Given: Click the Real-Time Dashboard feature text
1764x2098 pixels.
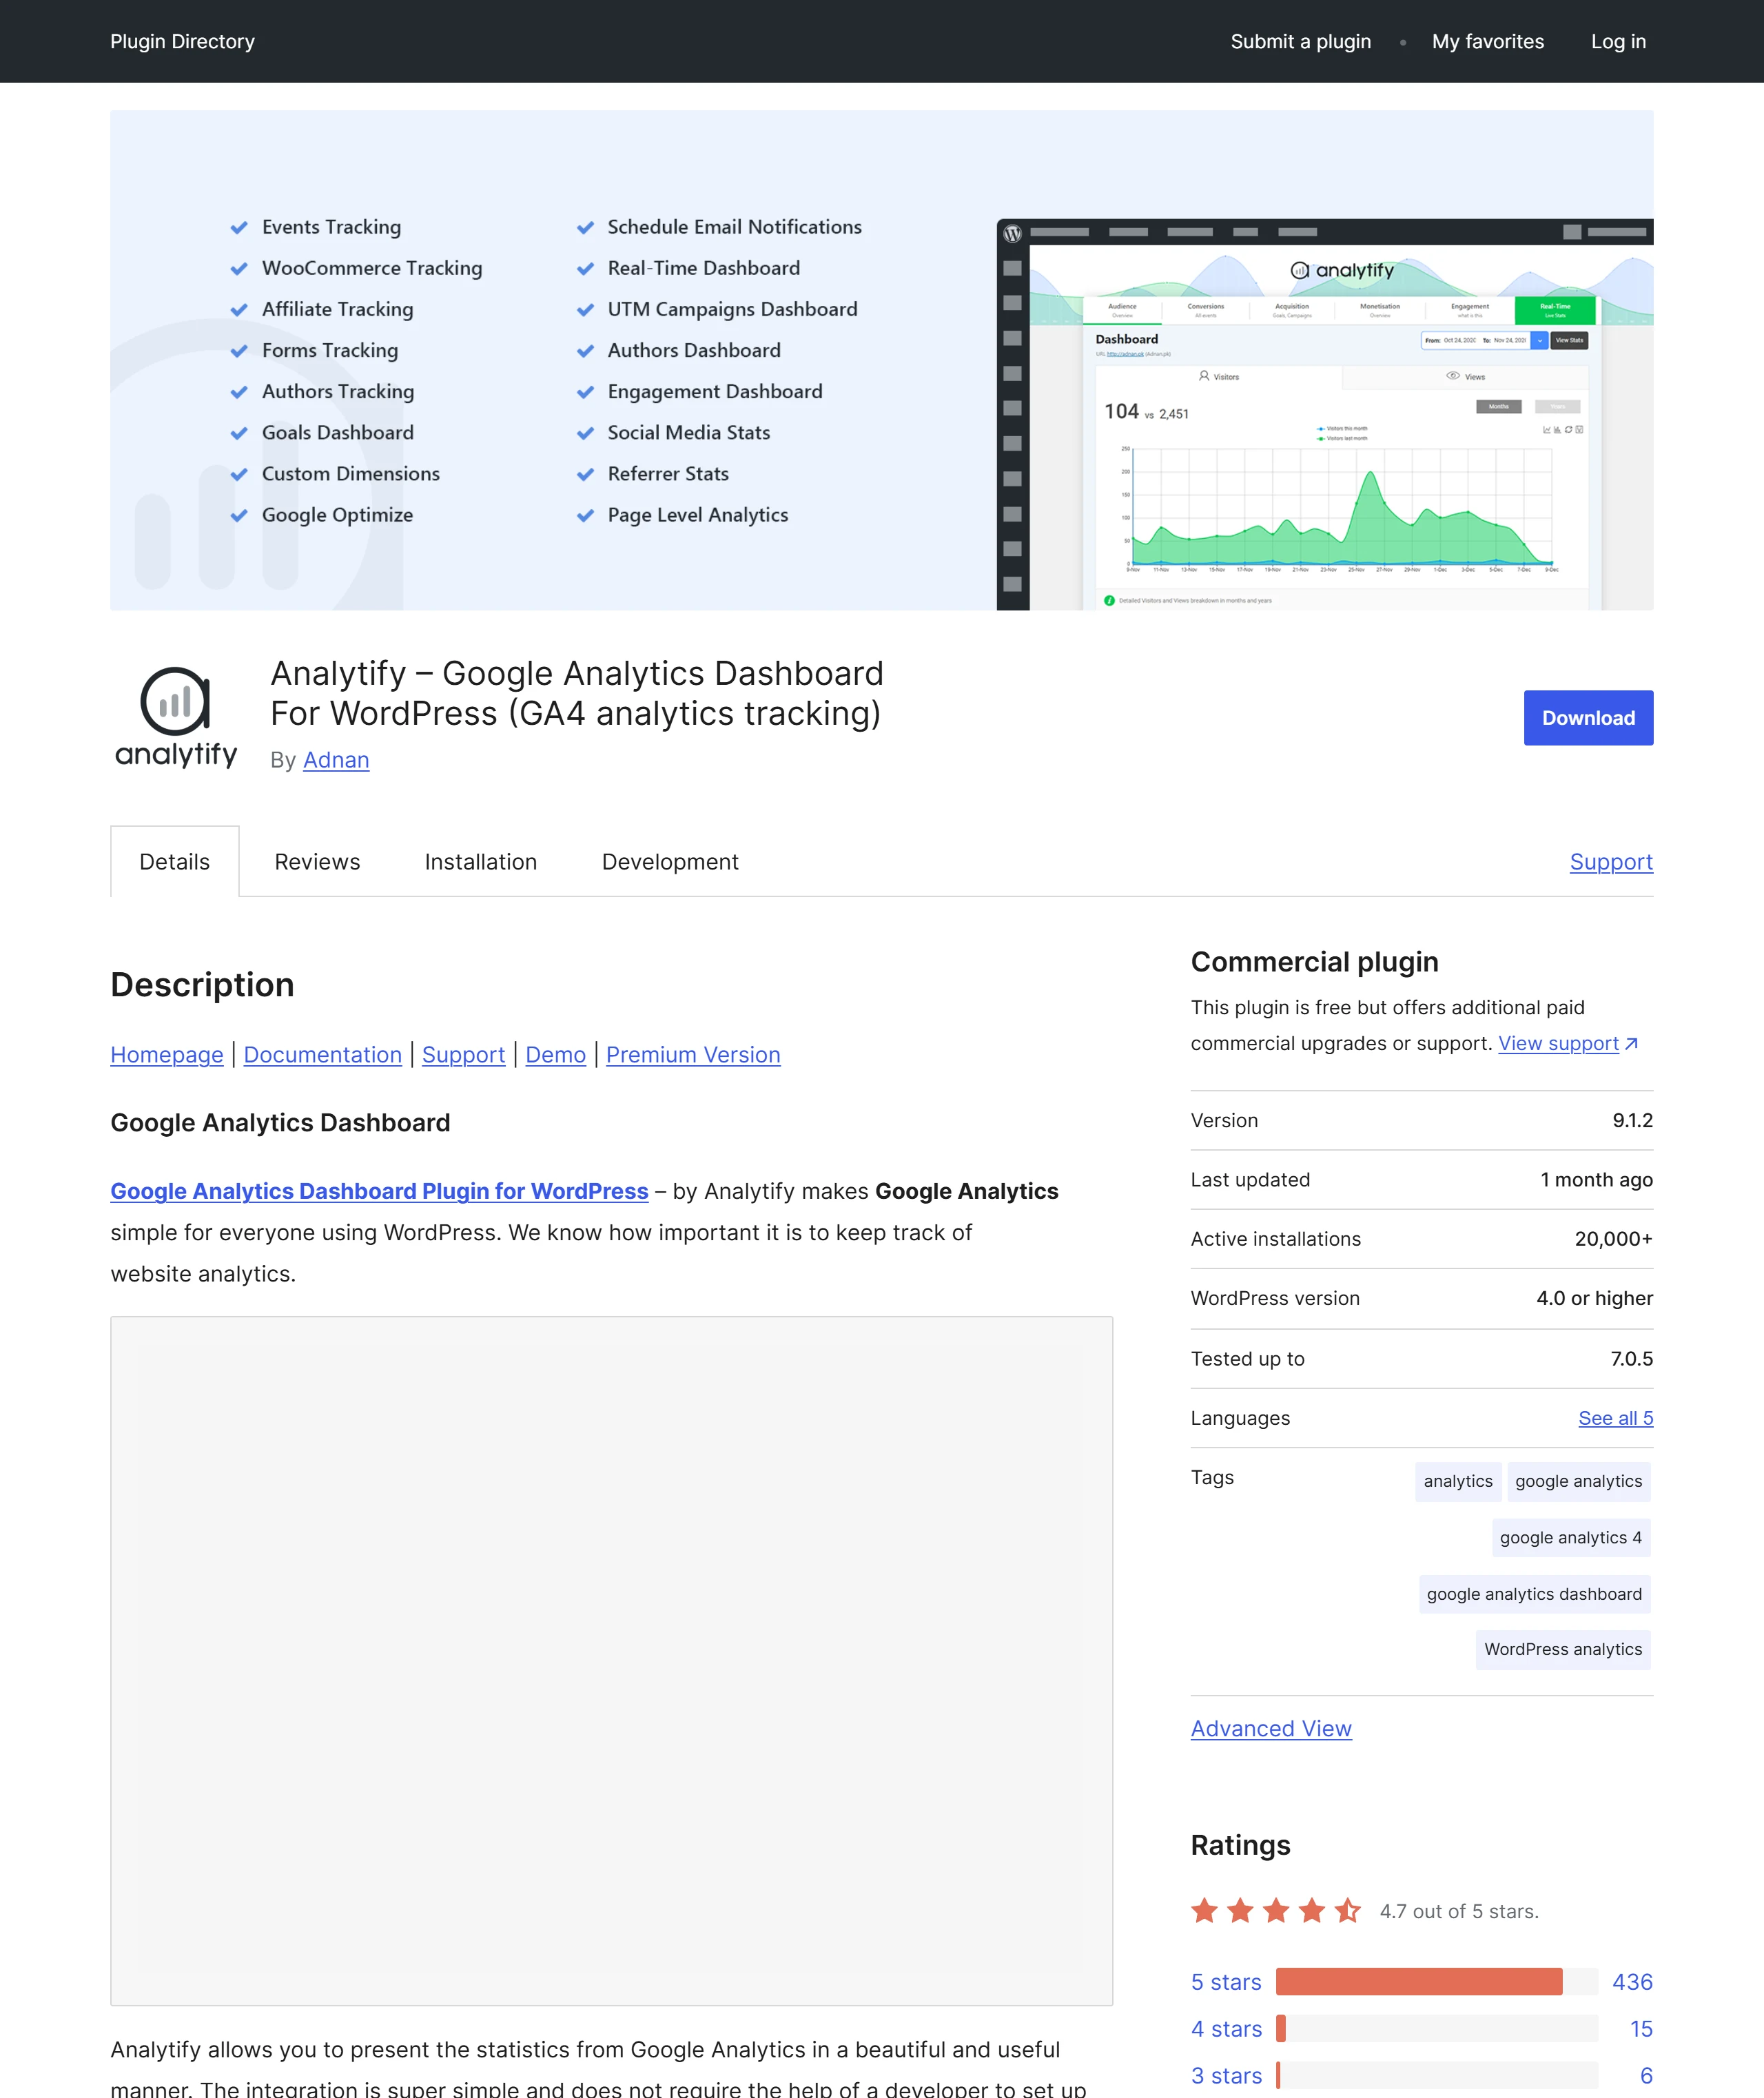Looking at the screenshot, I should pos(704,268).
